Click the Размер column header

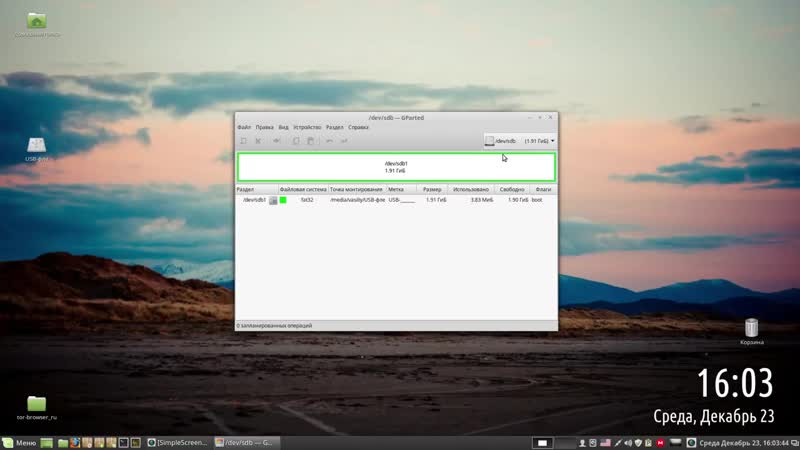tap(432, 189)
